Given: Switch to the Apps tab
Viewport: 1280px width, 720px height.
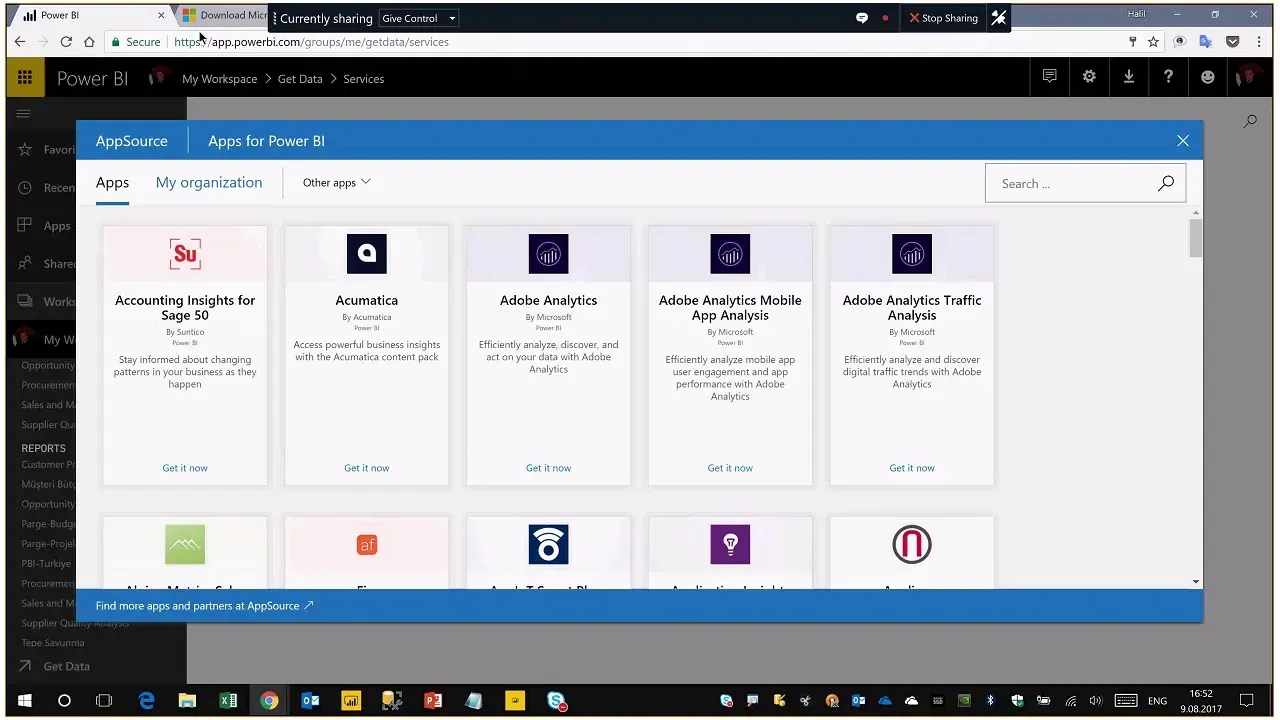Looking at the screenshot, I should [x=112, y=183].
